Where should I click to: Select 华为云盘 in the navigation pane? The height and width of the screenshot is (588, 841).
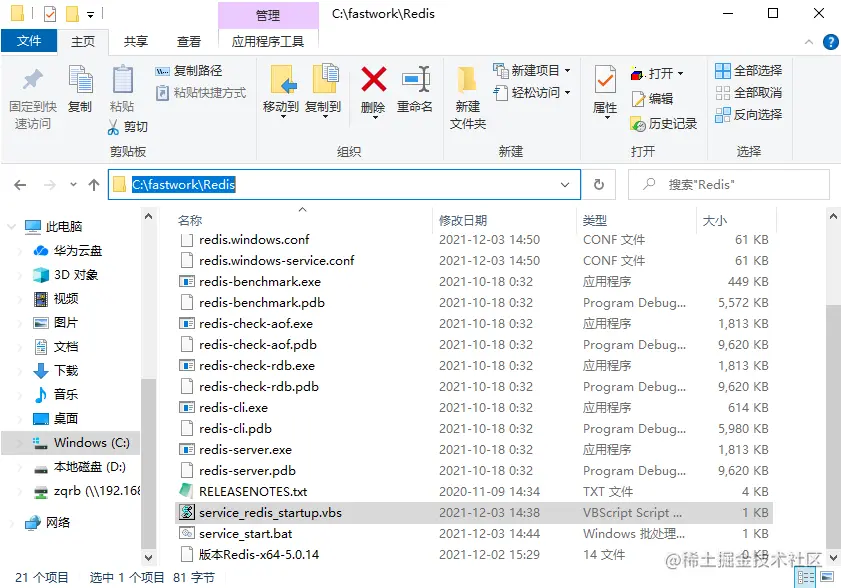pyautogui.click(x=68, y=251)
